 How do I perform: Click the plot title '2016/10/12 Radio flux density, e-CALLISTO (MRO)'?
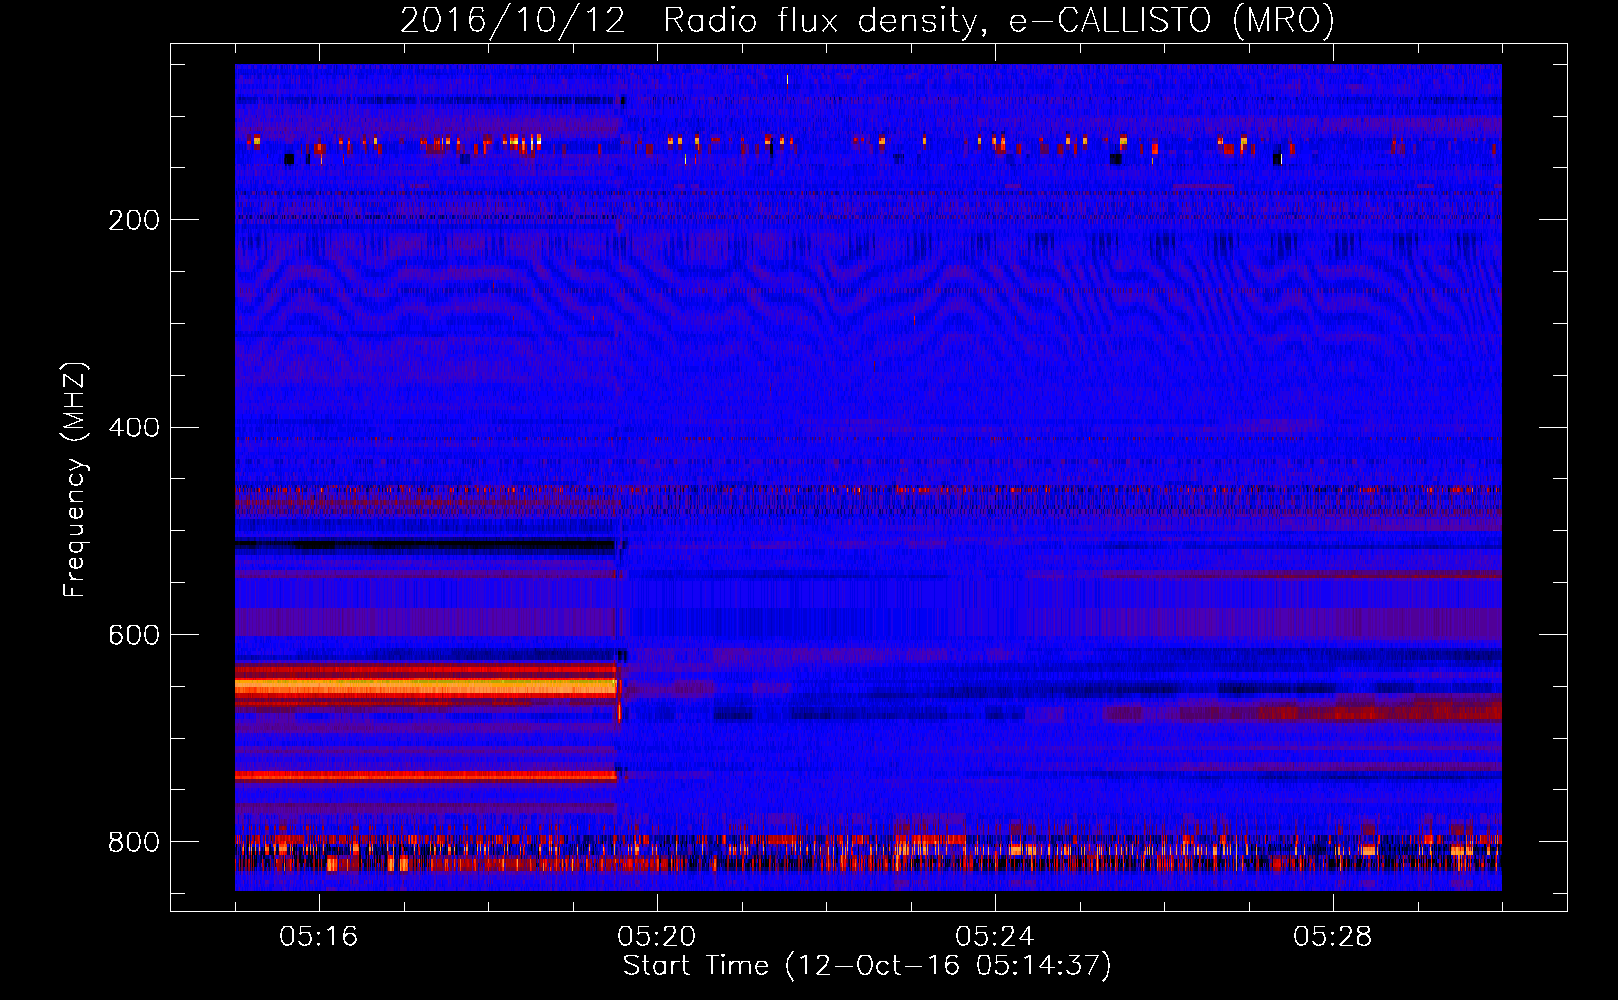coord(867,20)
